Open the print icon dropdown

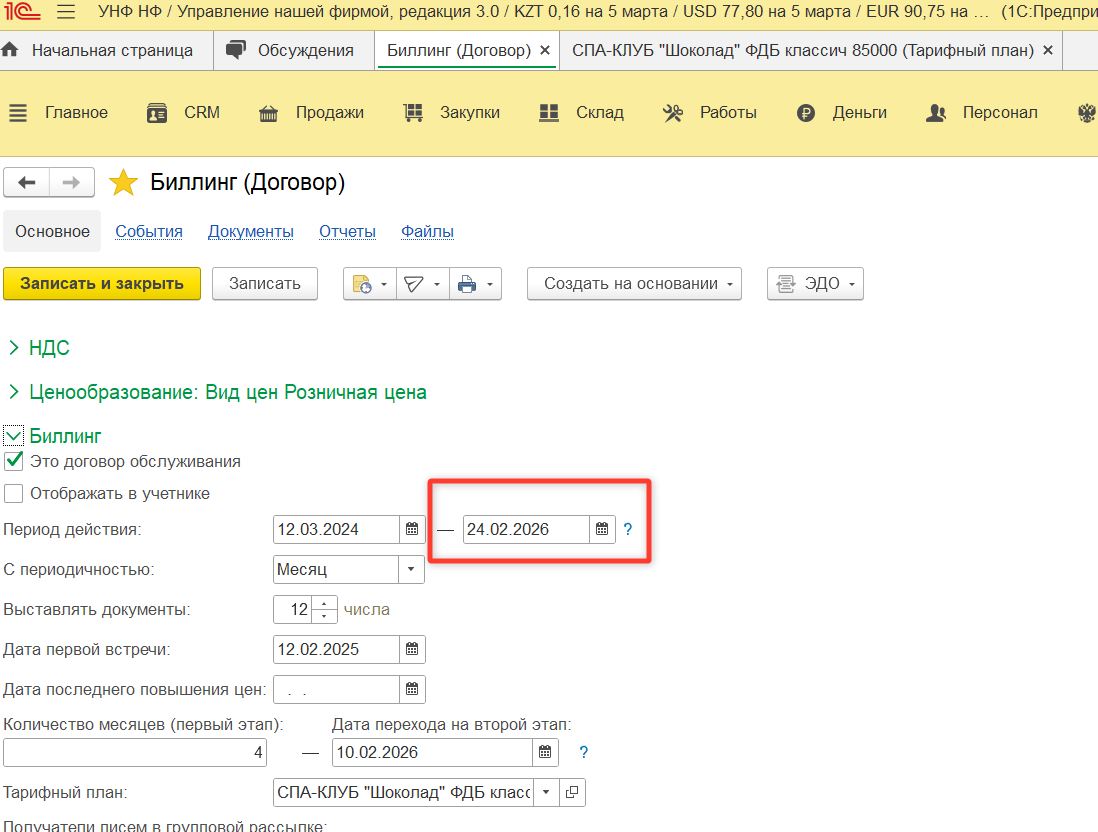click(x=475, y=284)
